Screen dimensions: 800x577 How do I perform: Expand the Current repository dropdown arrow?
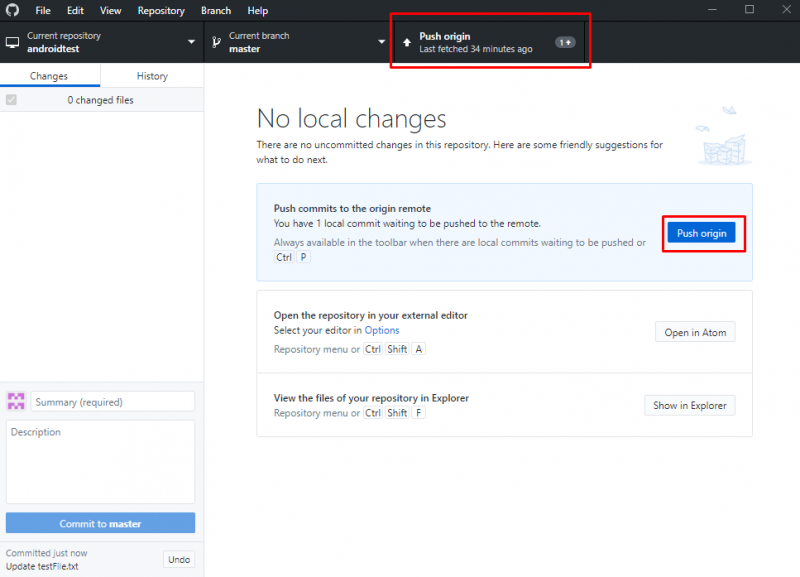[191, 42]
